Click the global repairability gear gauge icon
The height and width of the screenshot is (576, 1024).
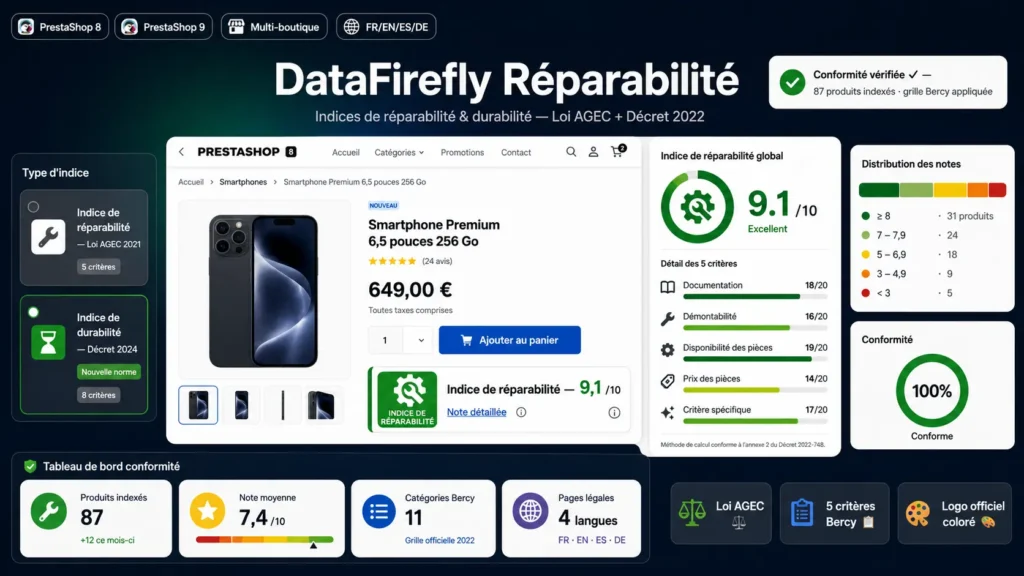point(697,207)
